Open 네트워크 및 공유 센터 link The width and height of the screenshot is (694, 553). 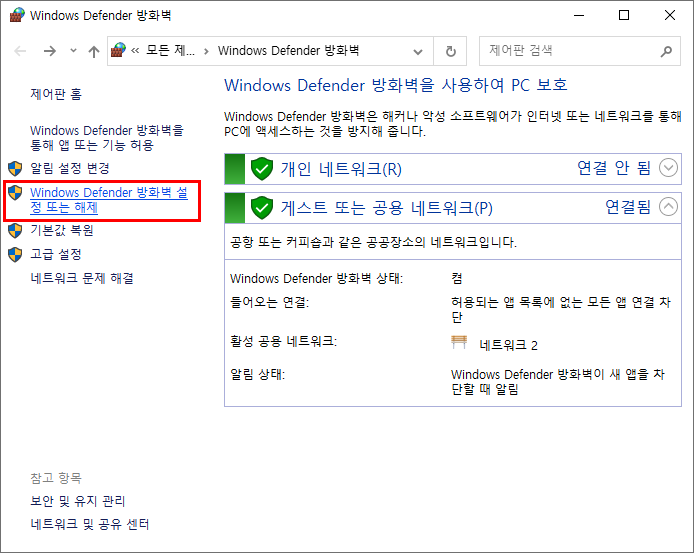[x=90, y=524]
